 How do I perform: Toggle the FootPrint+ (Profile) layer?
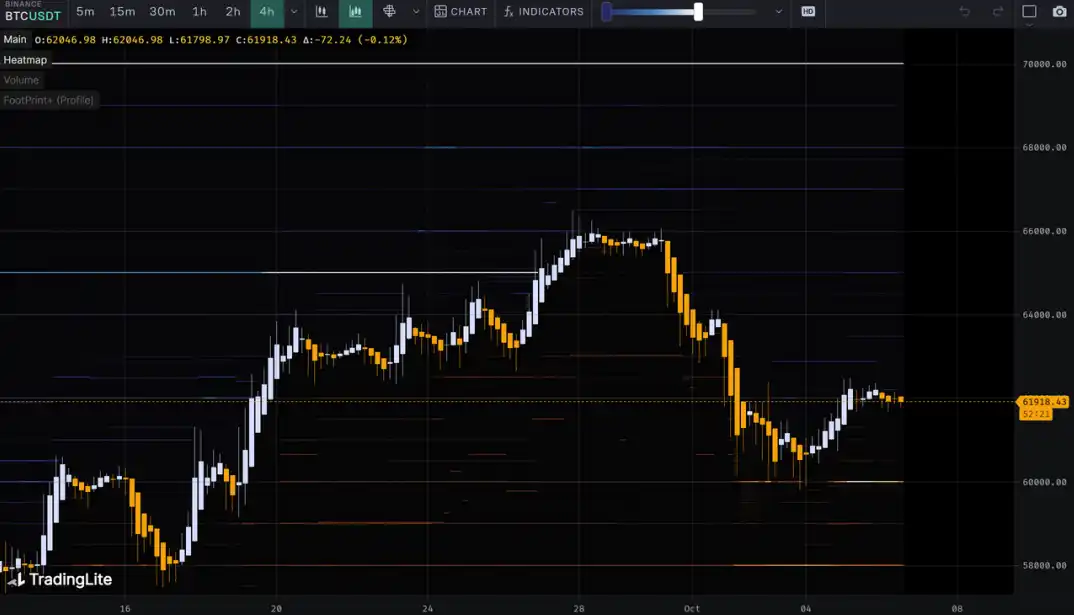[x=48, y=100]
